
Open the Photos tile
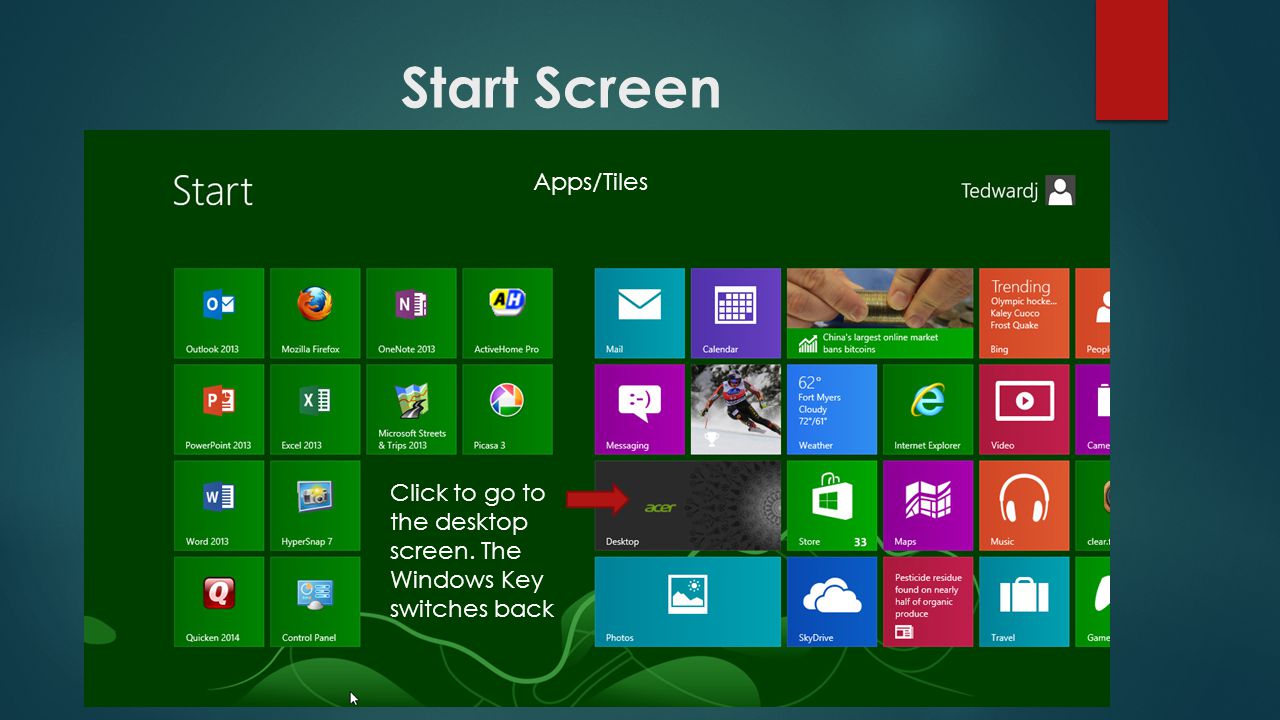pos(688,601)
